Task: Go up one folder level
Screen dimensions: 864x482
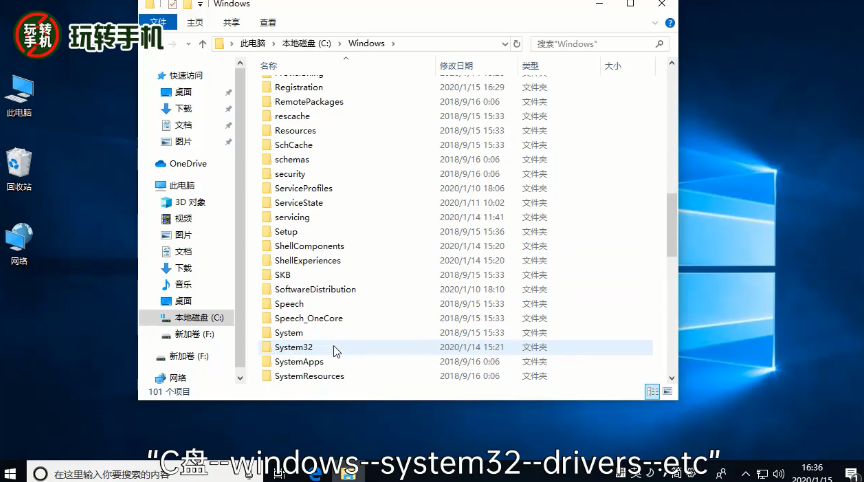Action: click(x=202, y=44)
